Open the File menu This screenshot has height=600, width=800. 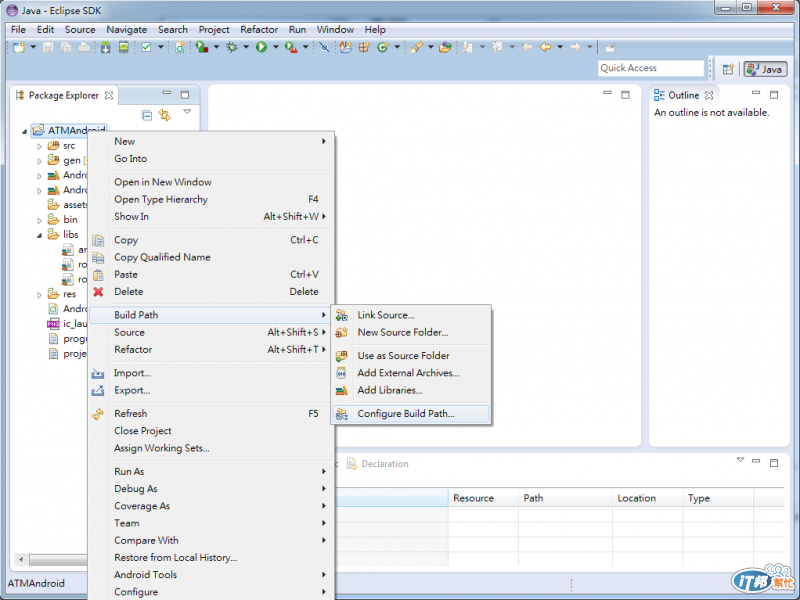pos(18,30)
